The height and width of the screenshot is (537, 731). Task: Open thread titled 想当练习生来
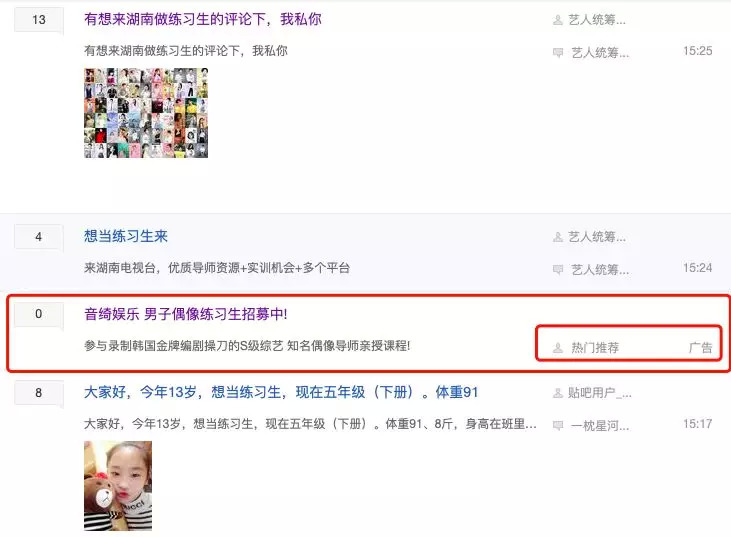(x=126, y=236)
